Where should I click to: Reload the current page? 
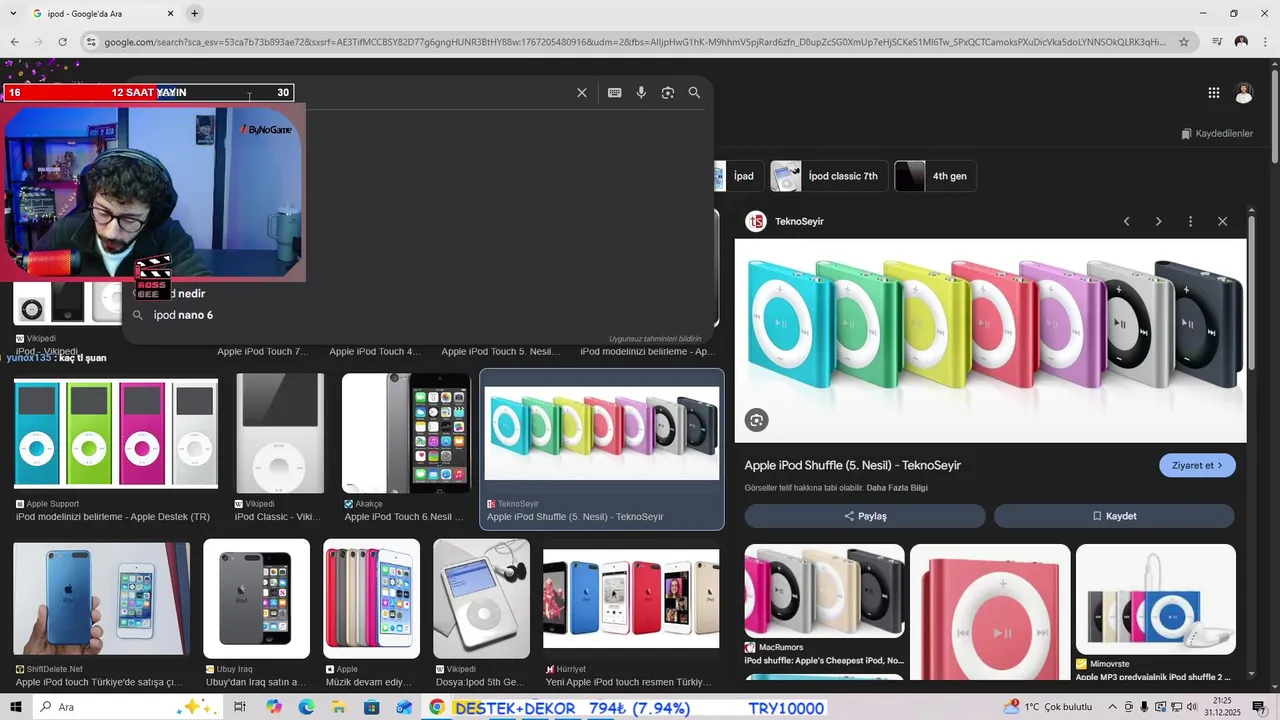(x=62, y=42)
